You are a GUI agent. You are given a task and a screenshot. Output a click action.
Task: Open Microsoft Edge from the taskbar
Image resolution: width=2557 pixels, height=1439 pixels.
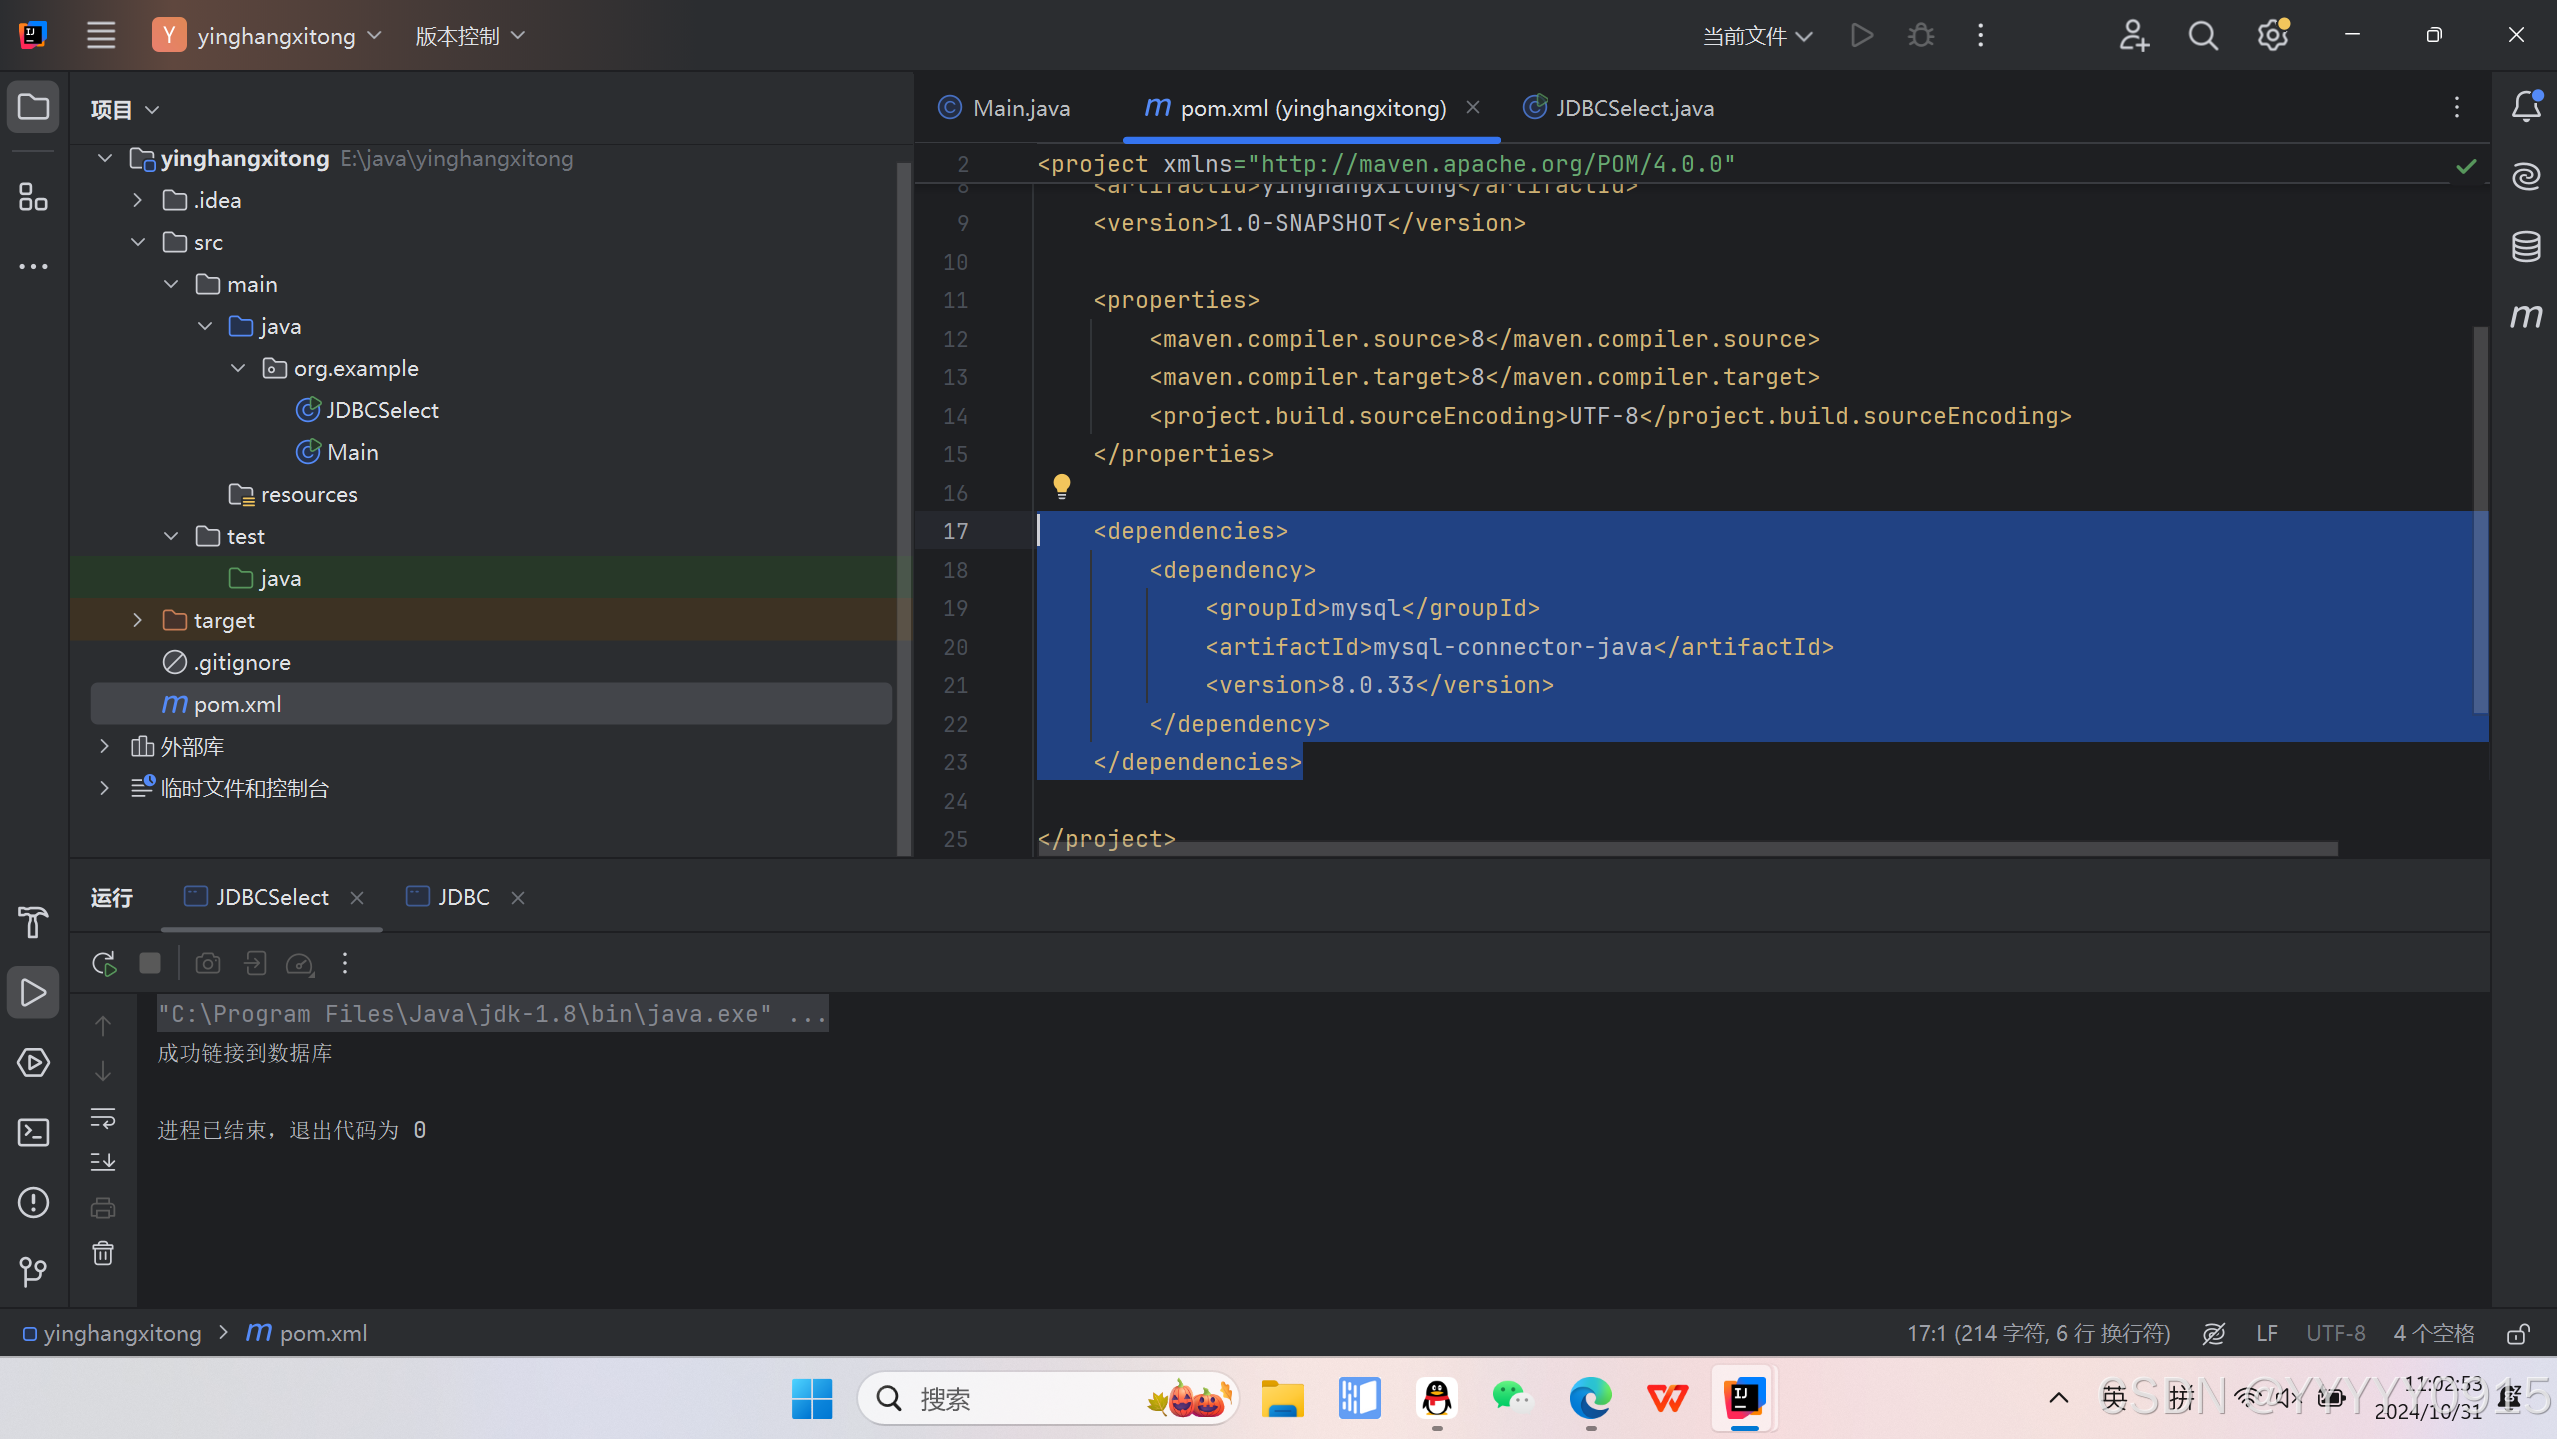point(1590,1398)
